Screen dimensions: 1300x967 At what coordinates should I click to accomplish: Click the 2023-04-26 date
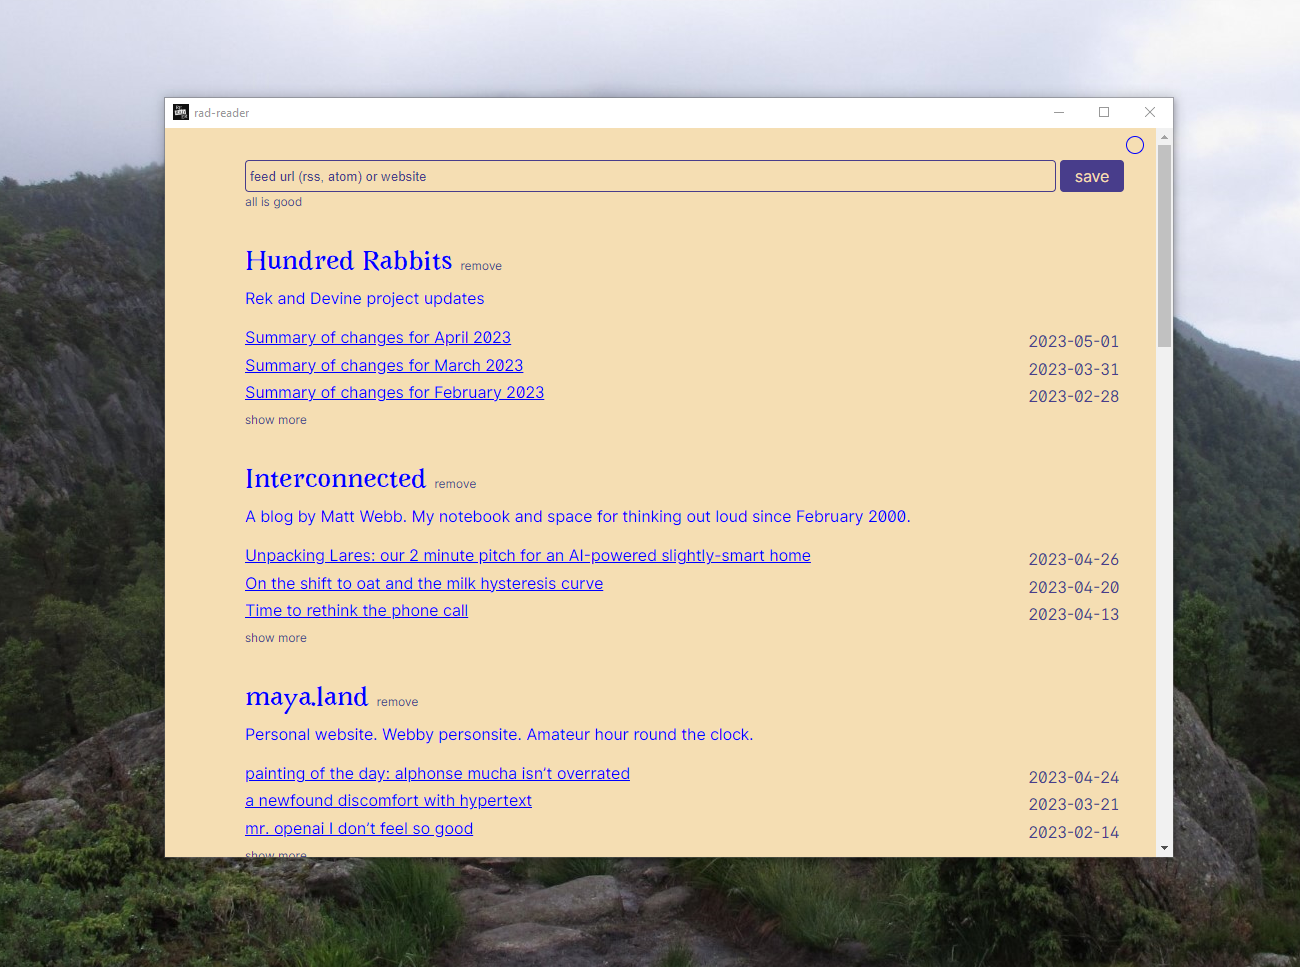click(1074, 560)
